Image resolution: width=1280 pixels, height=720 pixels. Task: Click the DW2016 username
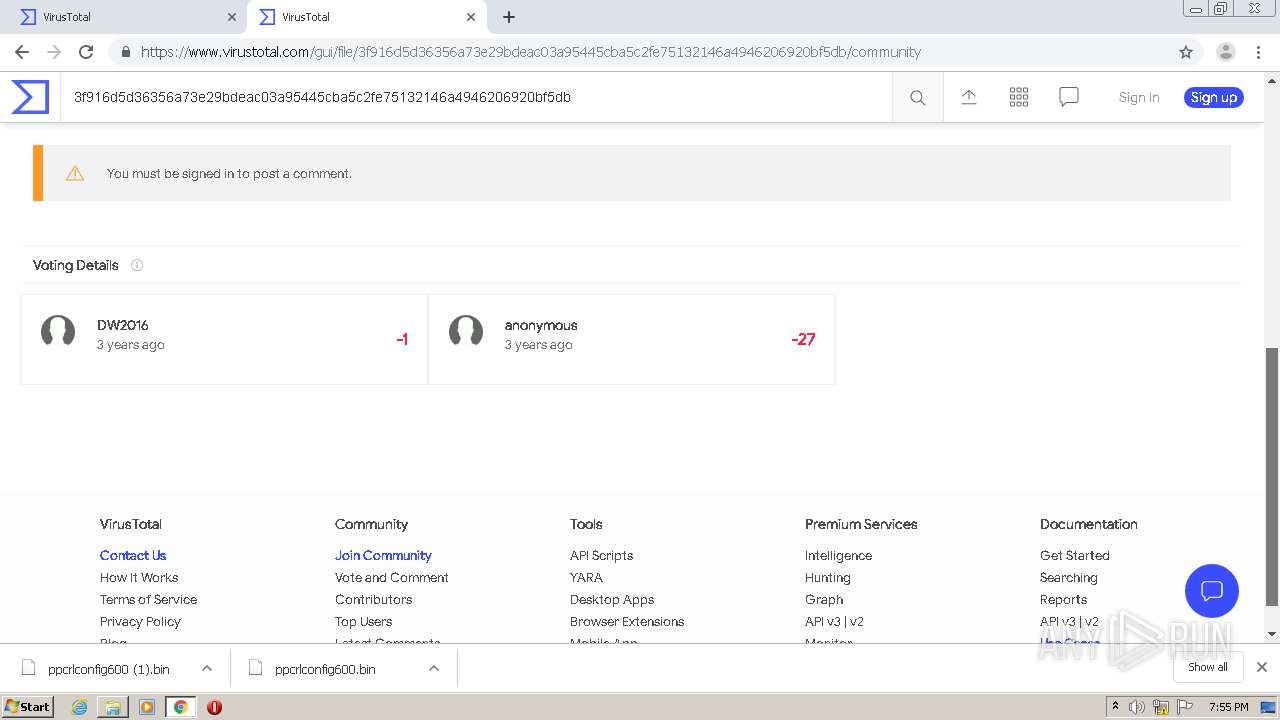pos(123,325)
